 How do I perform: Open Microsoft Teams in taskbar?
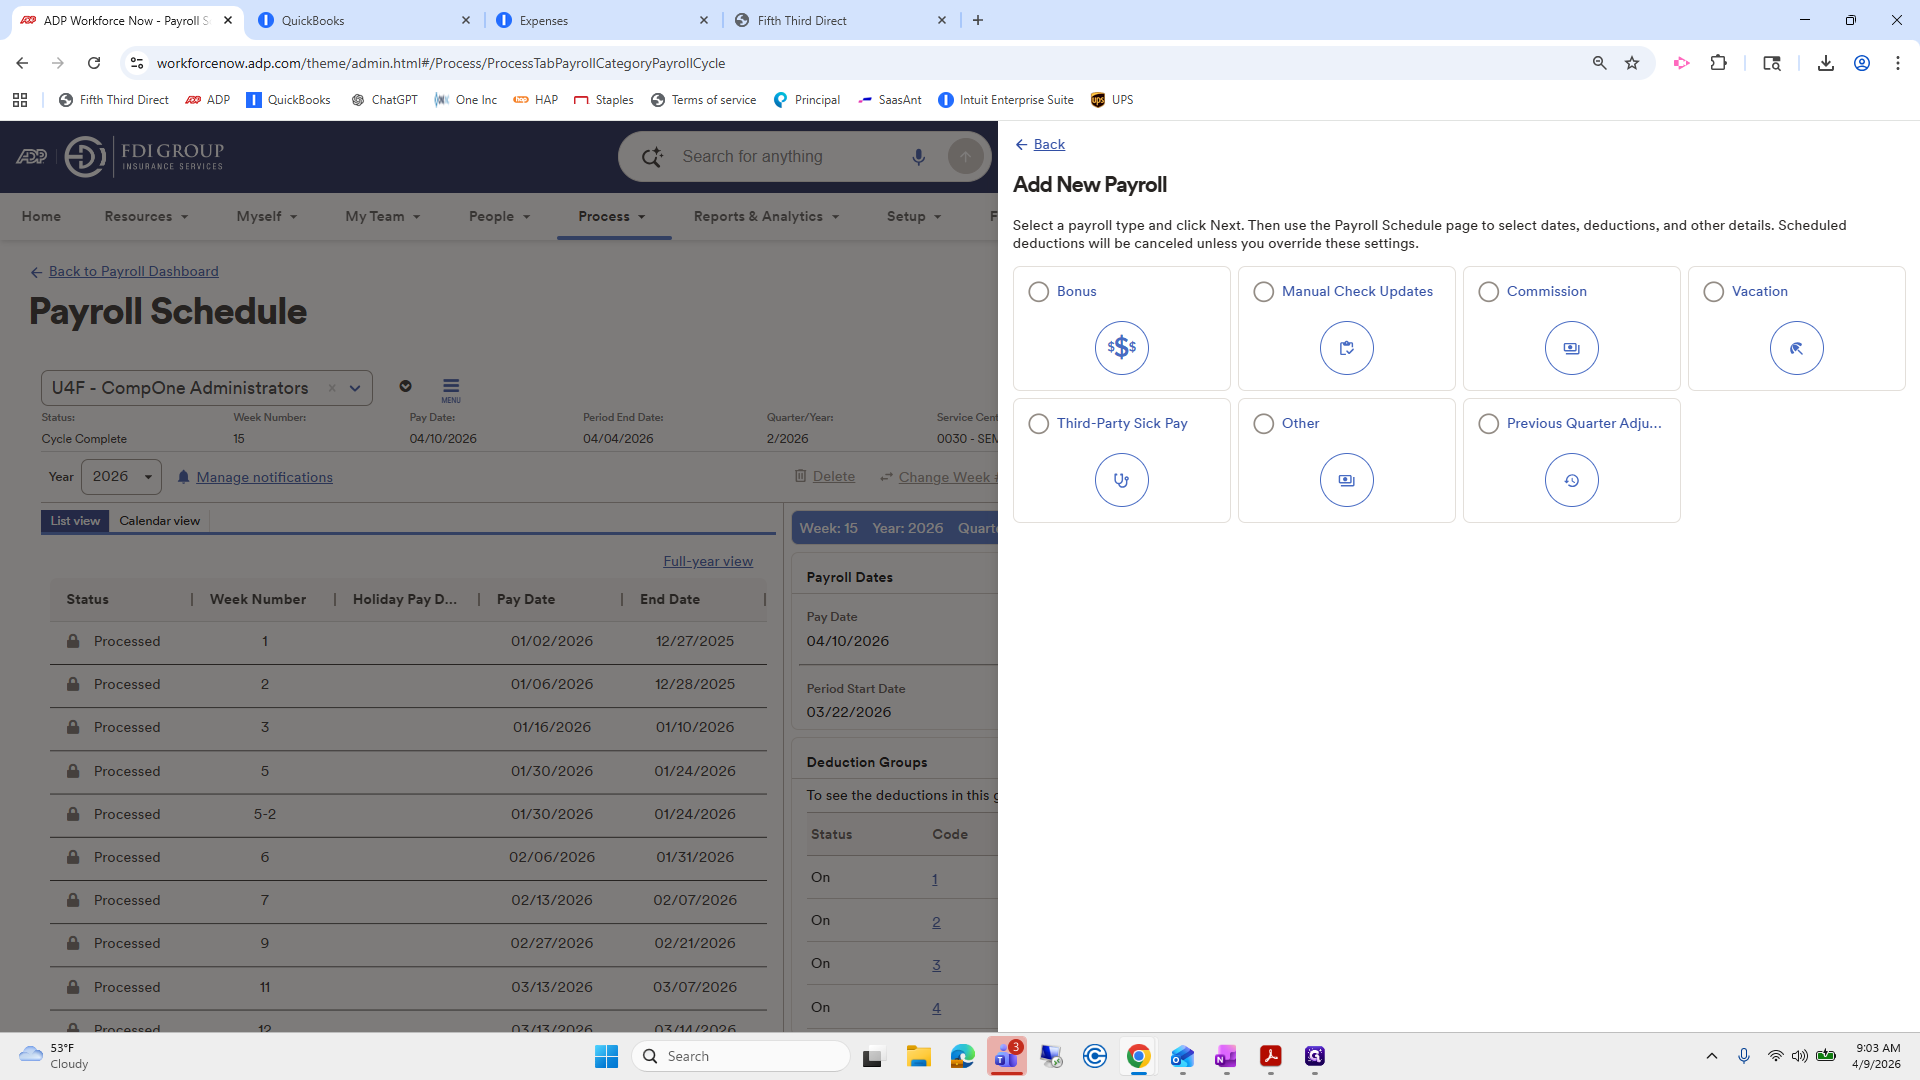(1006, 1056)
